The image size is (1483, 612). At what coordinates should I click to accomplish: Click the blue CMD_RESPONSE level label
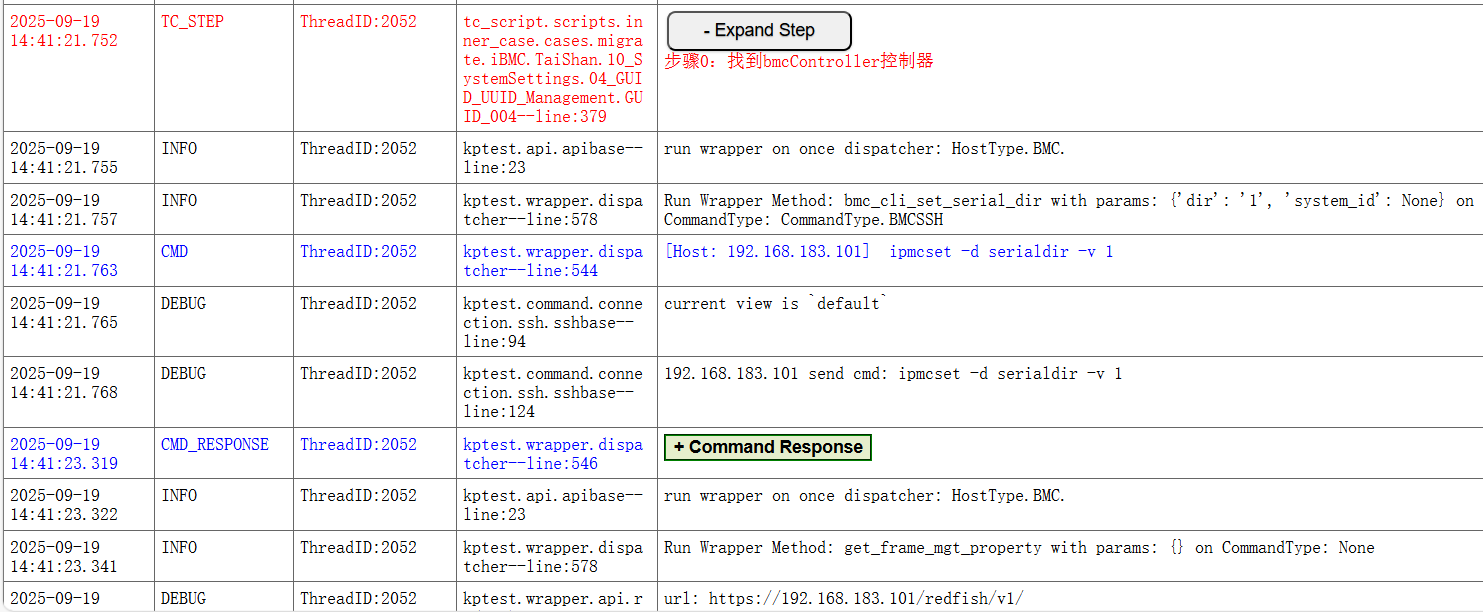[214, 445]
